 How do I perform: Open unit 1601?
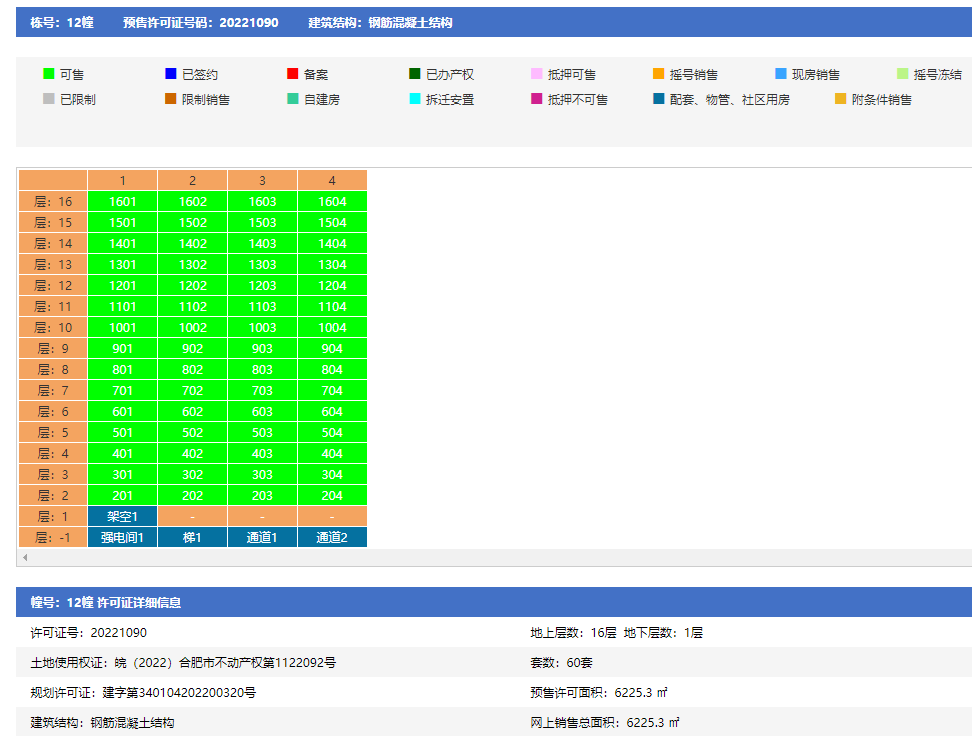coord(123,202)
